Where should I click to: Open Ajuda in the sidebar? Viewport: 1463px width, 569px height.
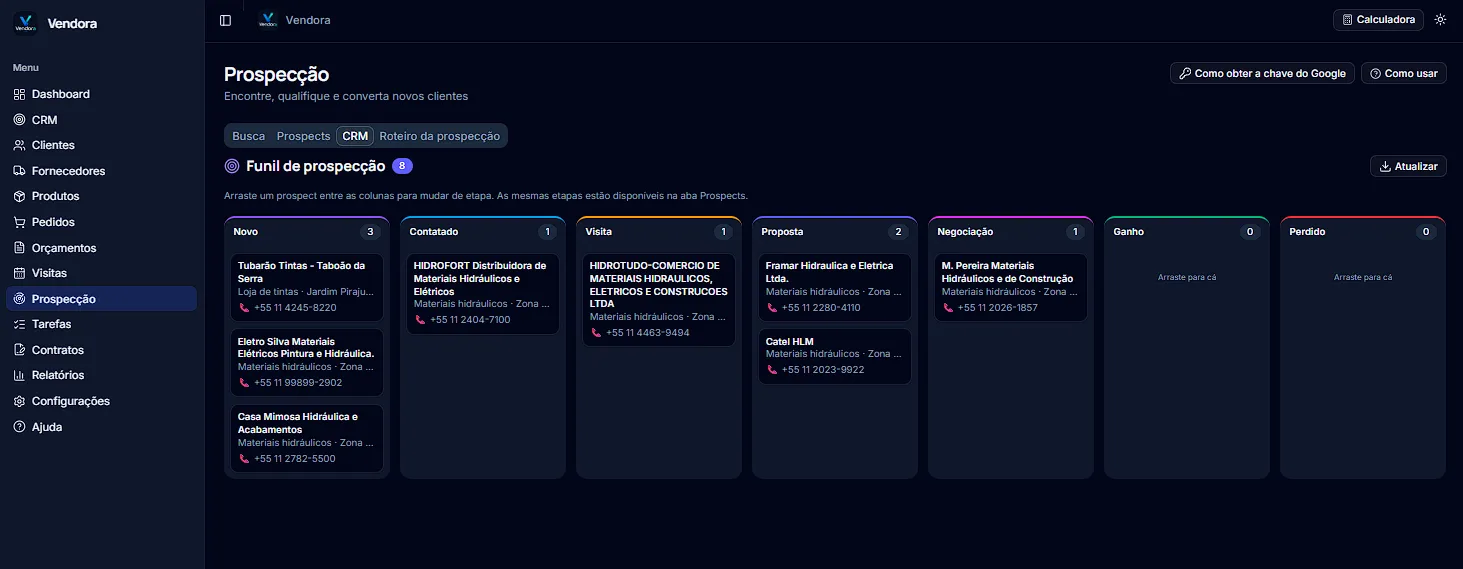[x=102, y=427]
